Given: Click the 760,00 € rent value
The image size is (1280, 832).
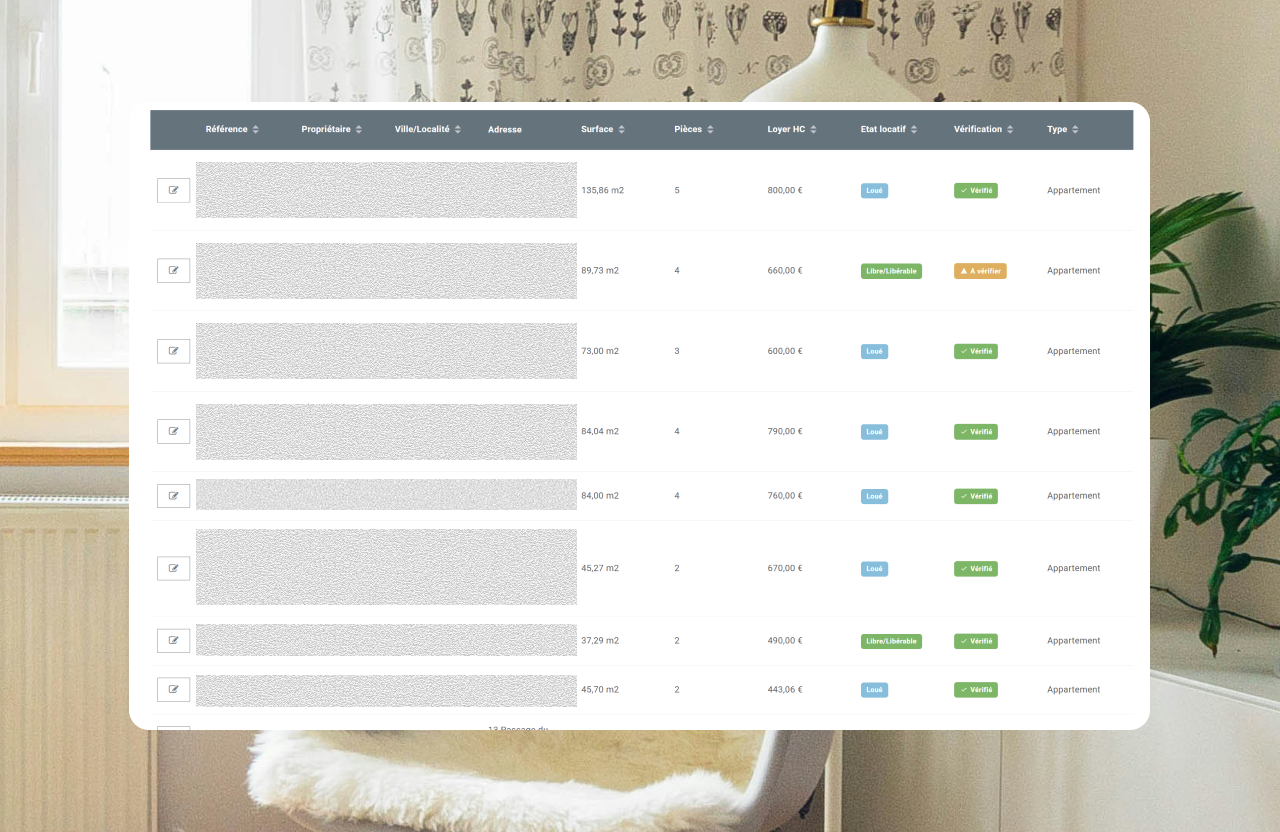Looking at the screenshot, I should pyautogui.click(x=785, y=496).
